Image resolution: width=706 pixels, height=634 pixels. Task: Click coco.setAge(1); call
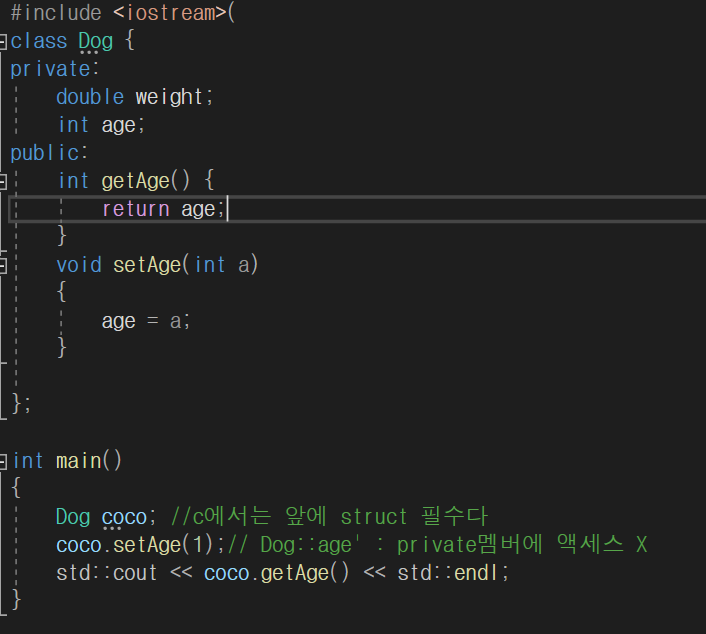click(140, 545)
